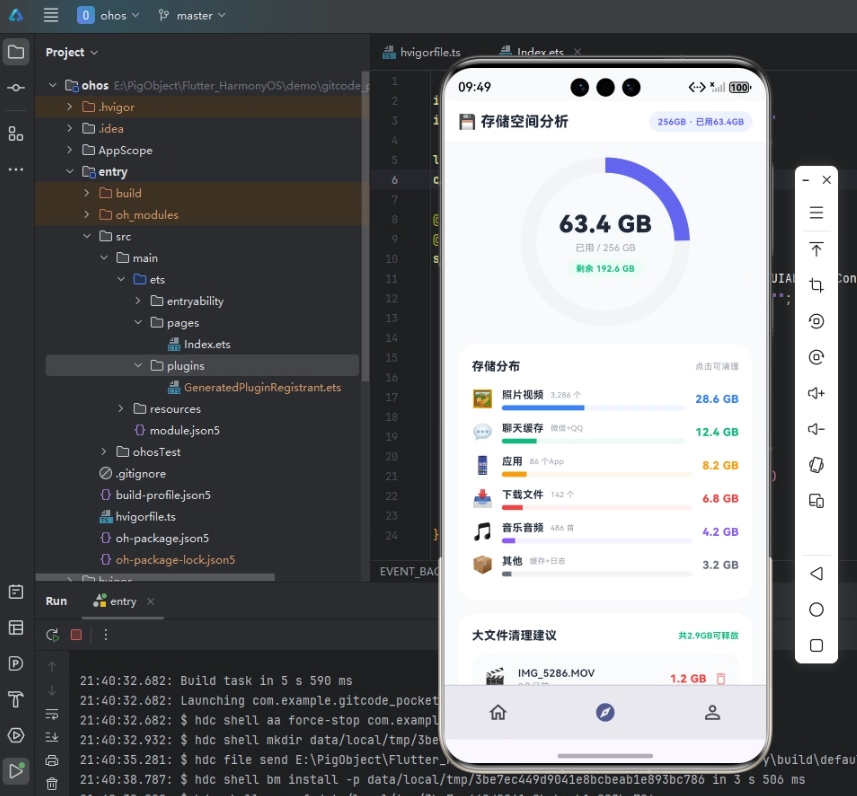
Task: Tap emulator recent apps square button
Action: click(816, 646)
